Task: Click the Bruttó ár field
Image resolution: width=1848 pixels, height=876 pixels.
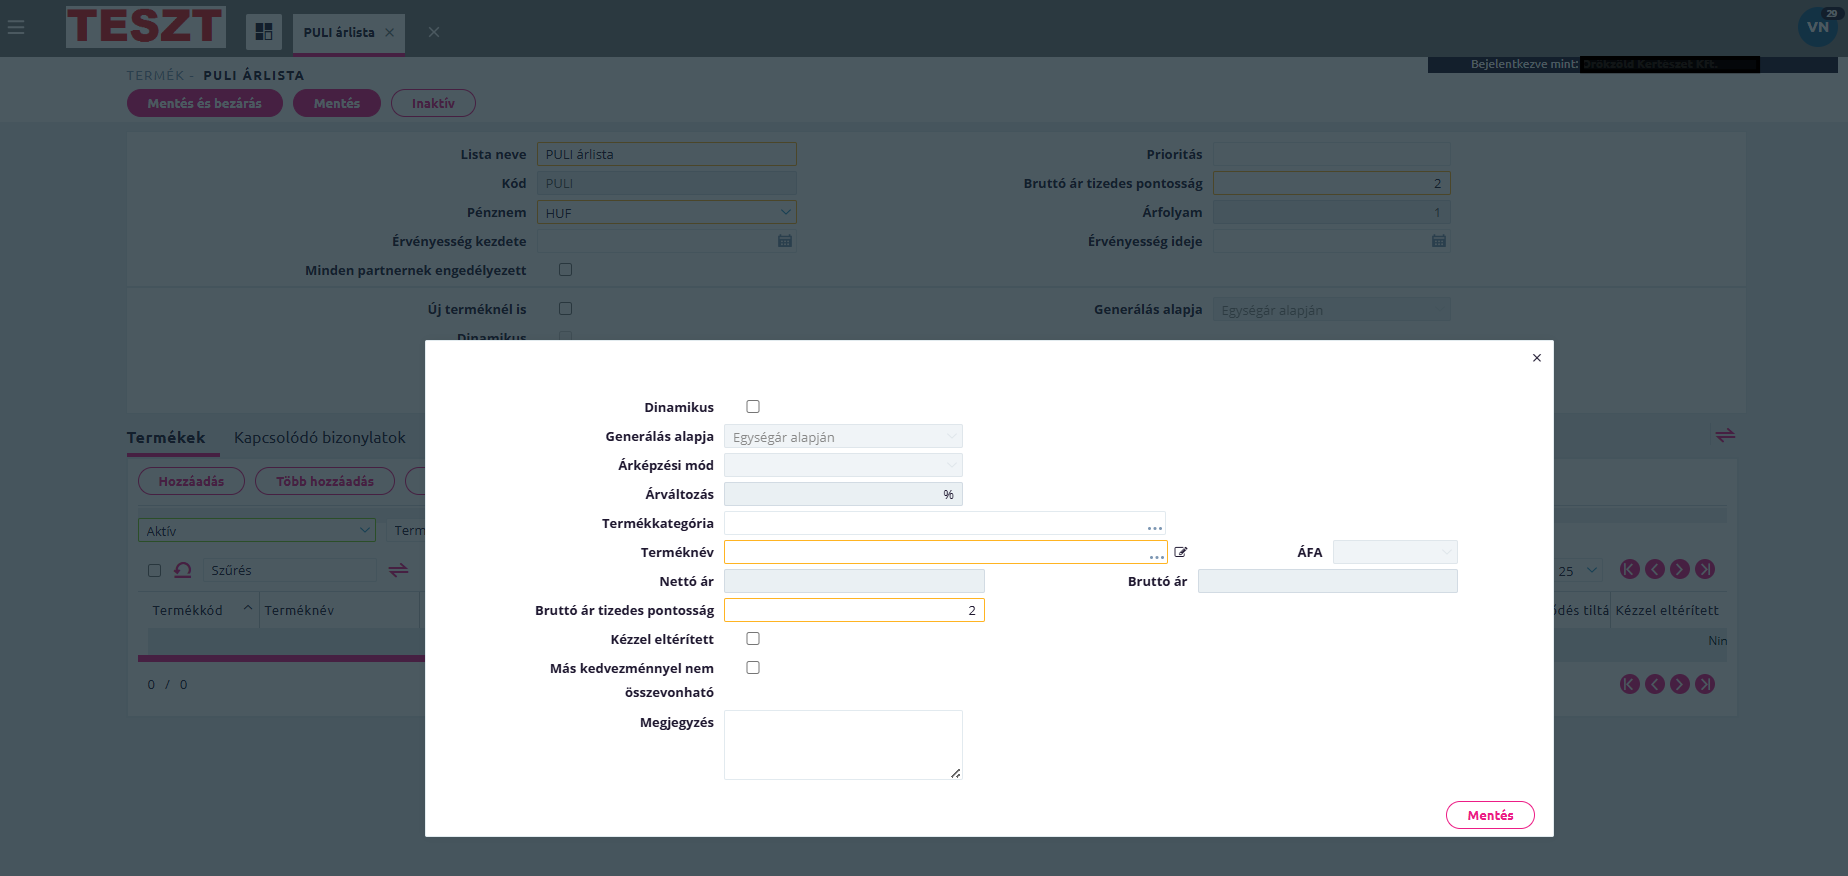Action: (1328, 581)
